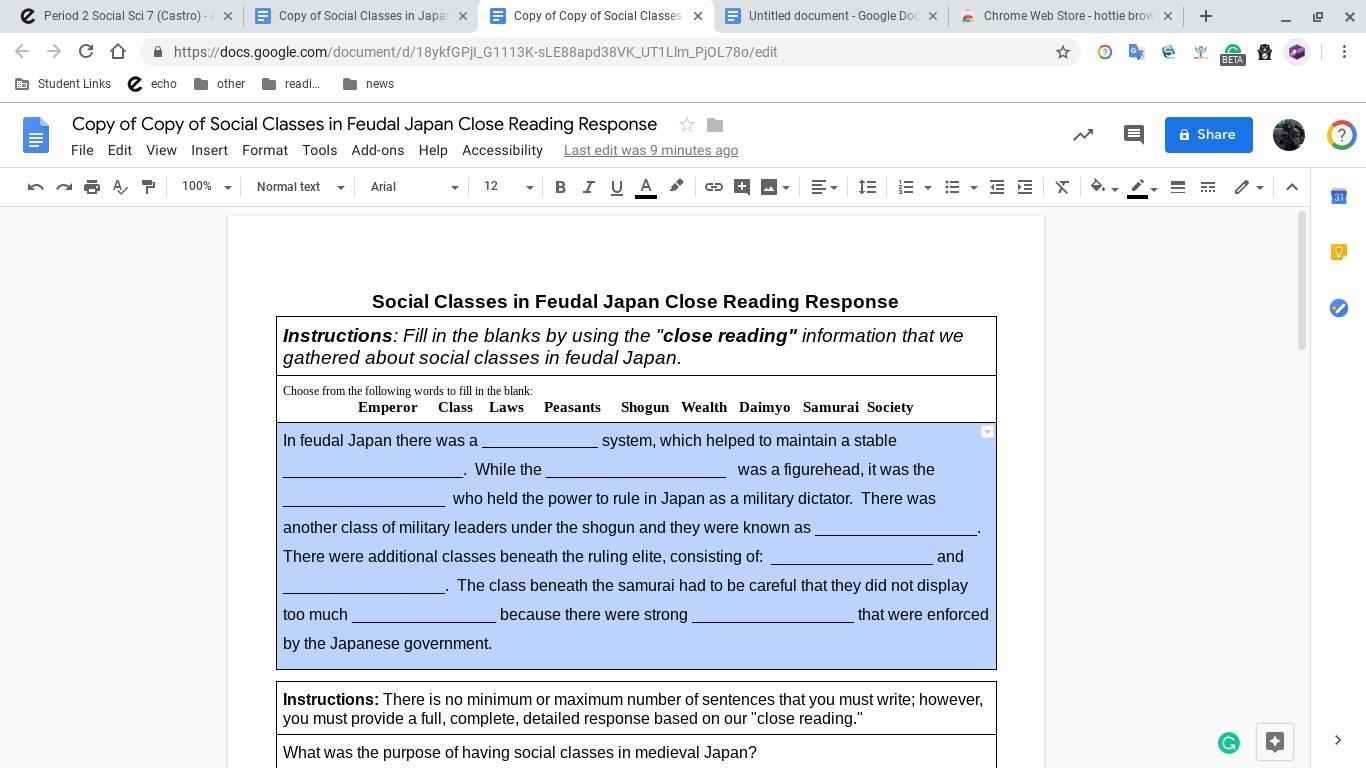Open the font size 12 dropdown
Image resolution: width=1366 pixels, height=768 pixels.
point(509,187)
